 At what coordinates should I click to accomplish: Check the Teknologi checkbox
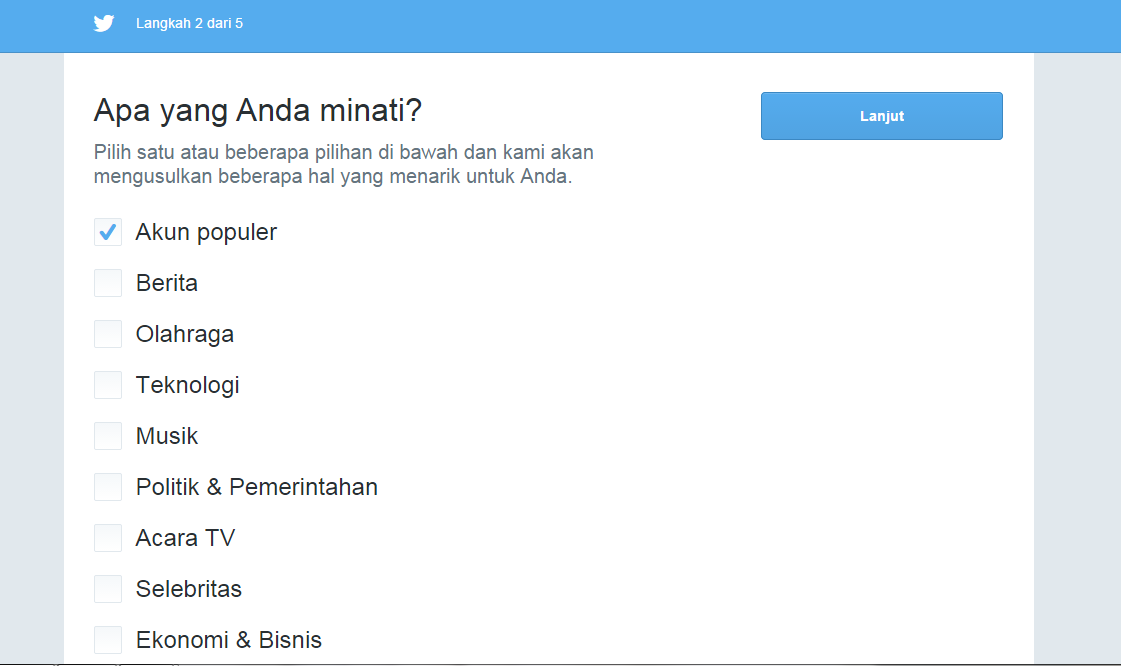(x=108, y=385)
